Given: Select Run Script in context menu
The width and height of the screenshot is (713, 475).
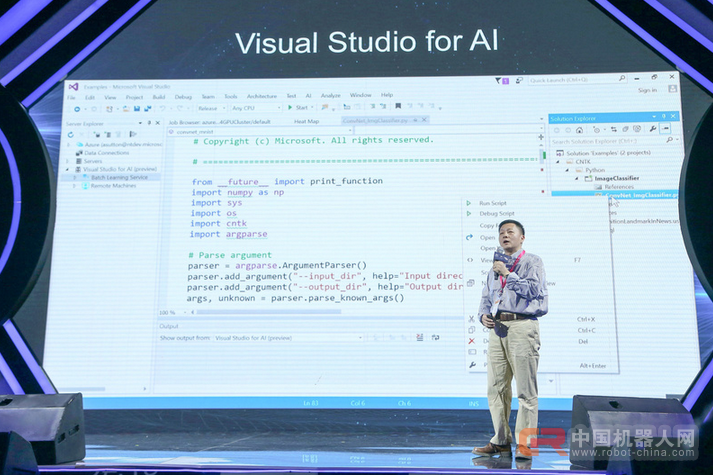Looking at the screenshot, I should [x=493, y=203].
